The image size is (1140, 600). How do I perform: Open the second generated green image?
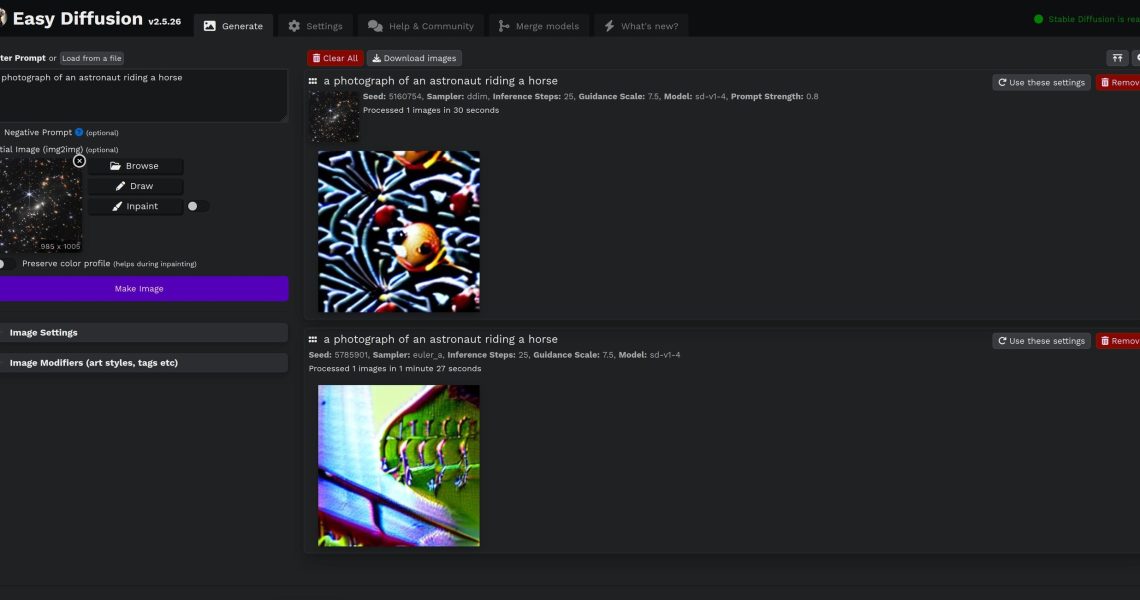[398, 465]
